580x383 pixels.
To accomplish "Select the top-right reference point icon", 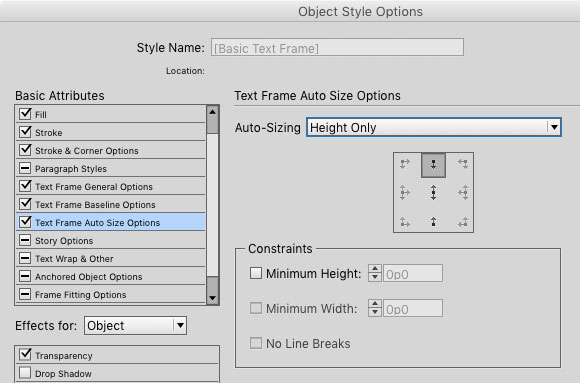I will pyautogui.click(x=463, y=164).
